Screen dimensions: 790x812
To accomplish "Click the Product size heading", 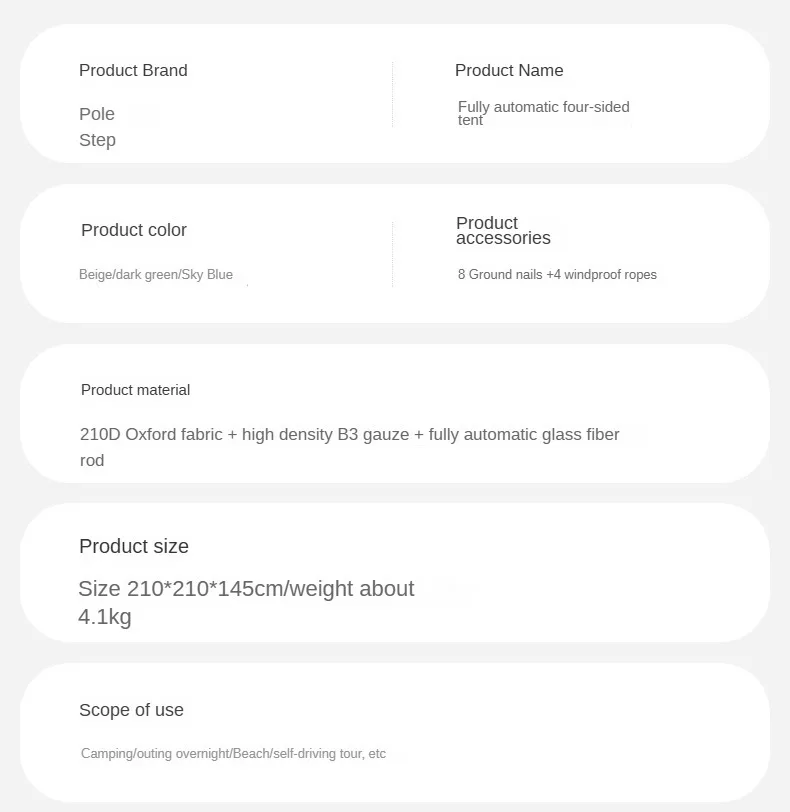I will pos(134,546).
